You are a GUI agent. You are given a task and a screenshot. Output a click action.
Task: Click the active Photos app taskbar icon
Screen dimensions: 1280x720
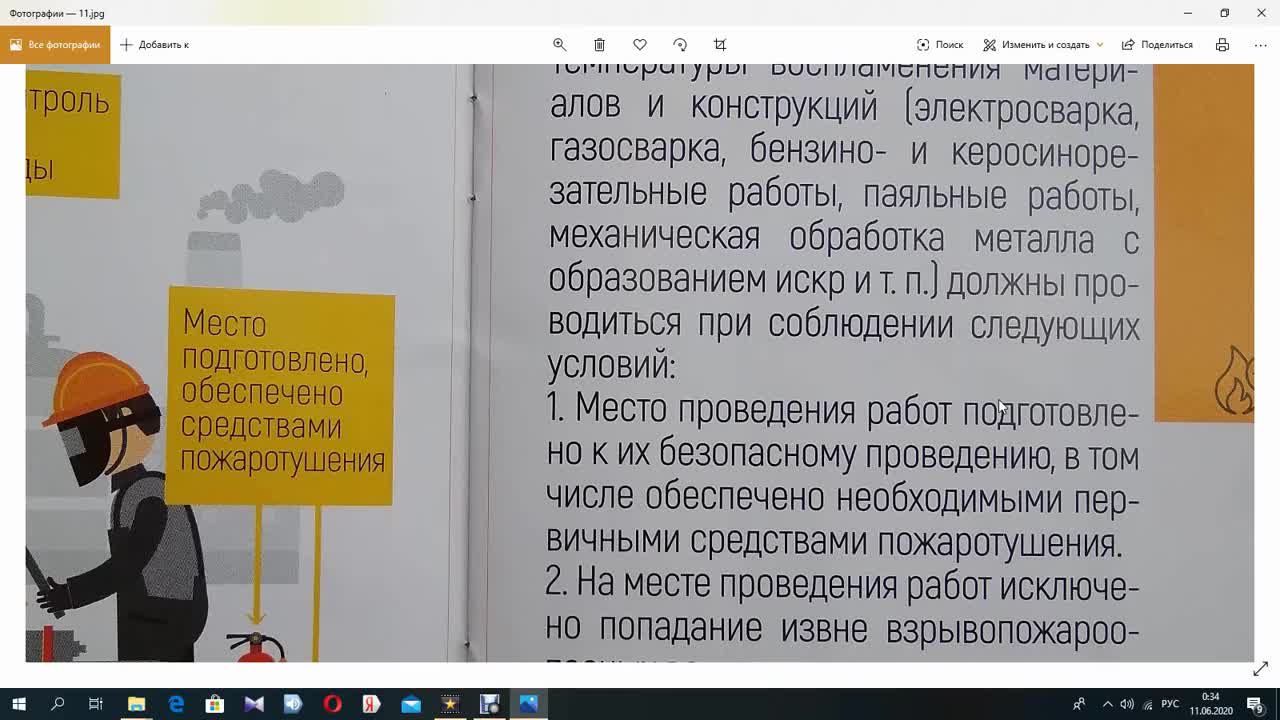528,704
